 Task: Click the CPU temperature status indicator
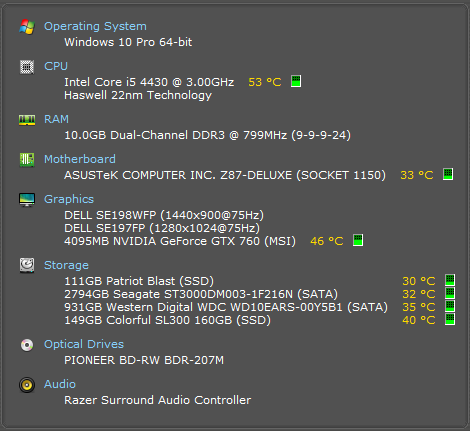point(296,81)
